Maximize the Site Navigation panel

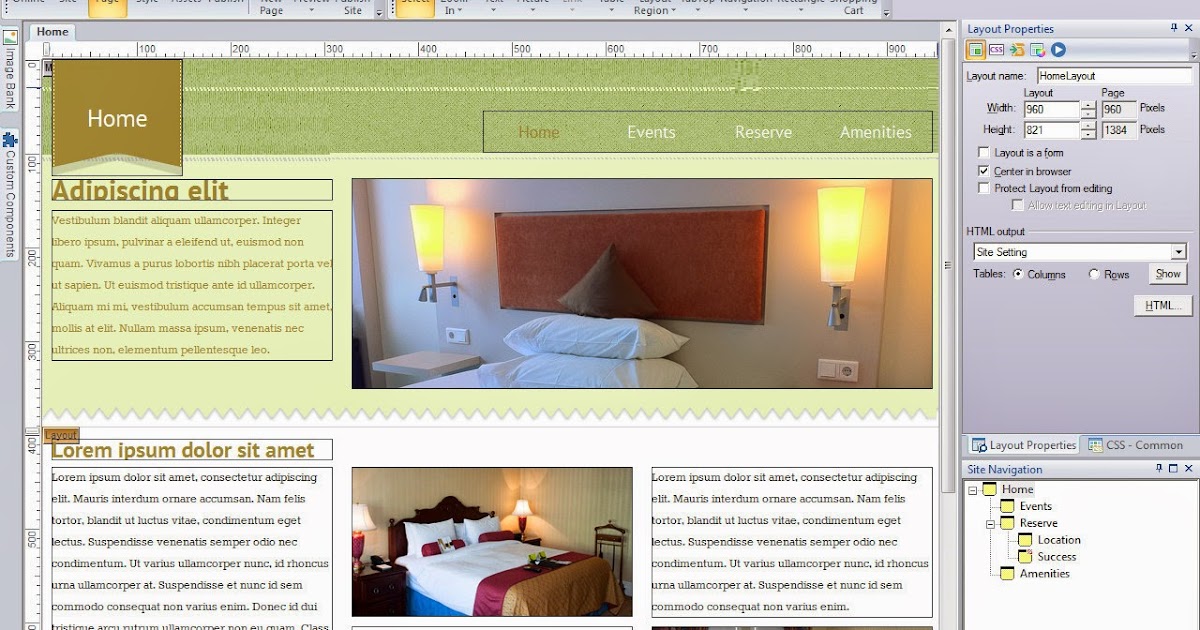coord(1173,469)
